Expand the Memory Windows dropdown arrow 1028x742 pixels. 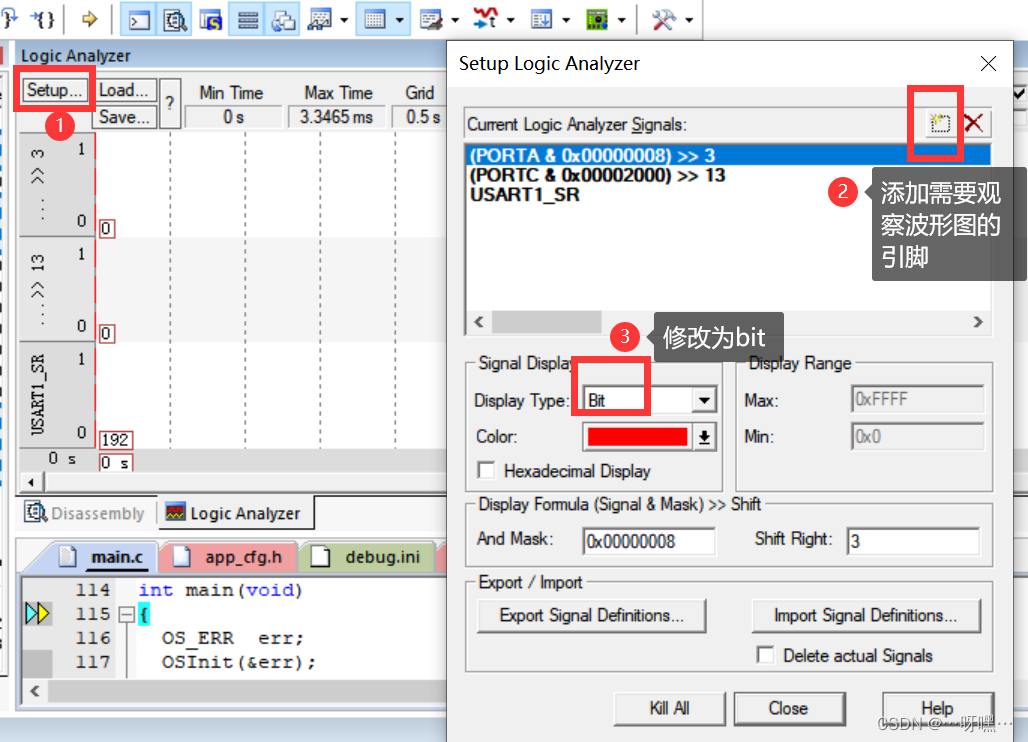(399, 20)
